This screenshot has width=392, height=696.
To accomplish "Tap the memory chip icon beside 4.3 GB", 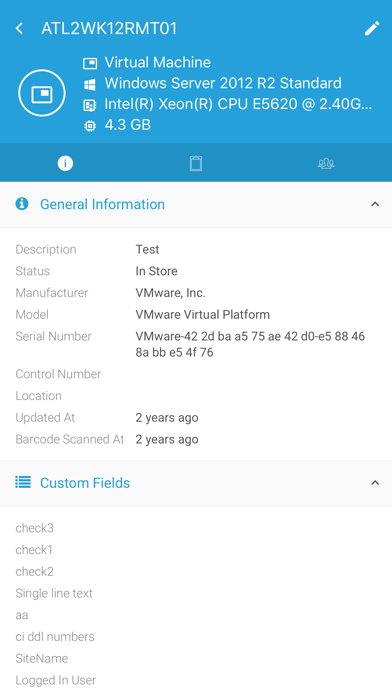I will point(90,126).
